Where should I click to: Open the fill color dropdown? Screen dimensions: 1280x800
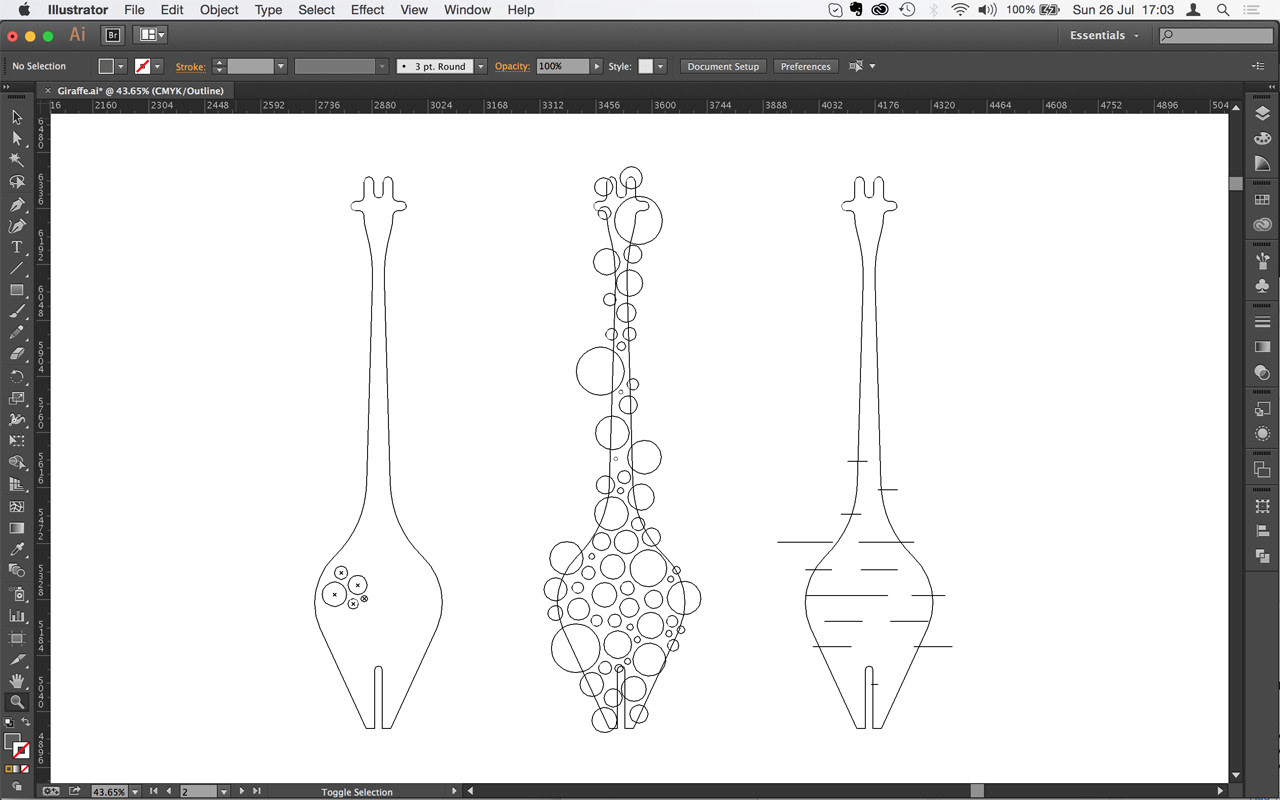click(121, 66)
